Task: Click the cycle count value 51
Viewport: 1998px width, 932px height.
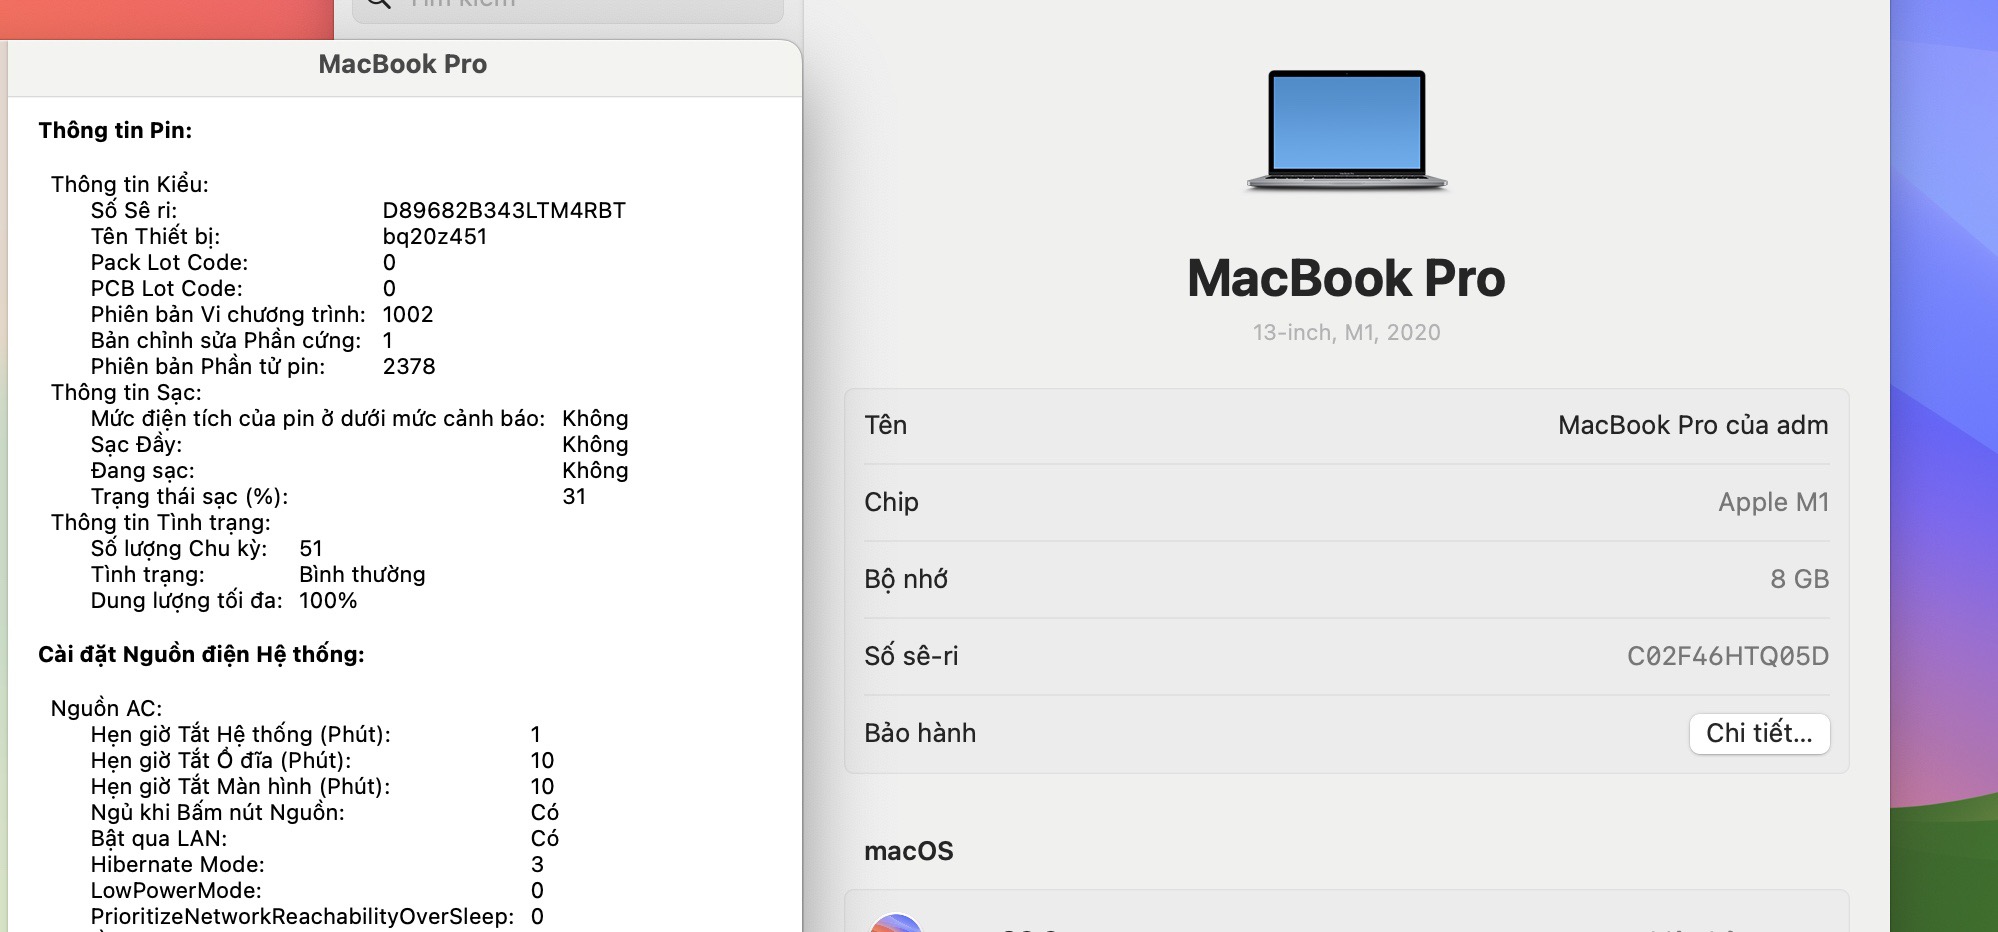Action: click(x=311, y=548)
